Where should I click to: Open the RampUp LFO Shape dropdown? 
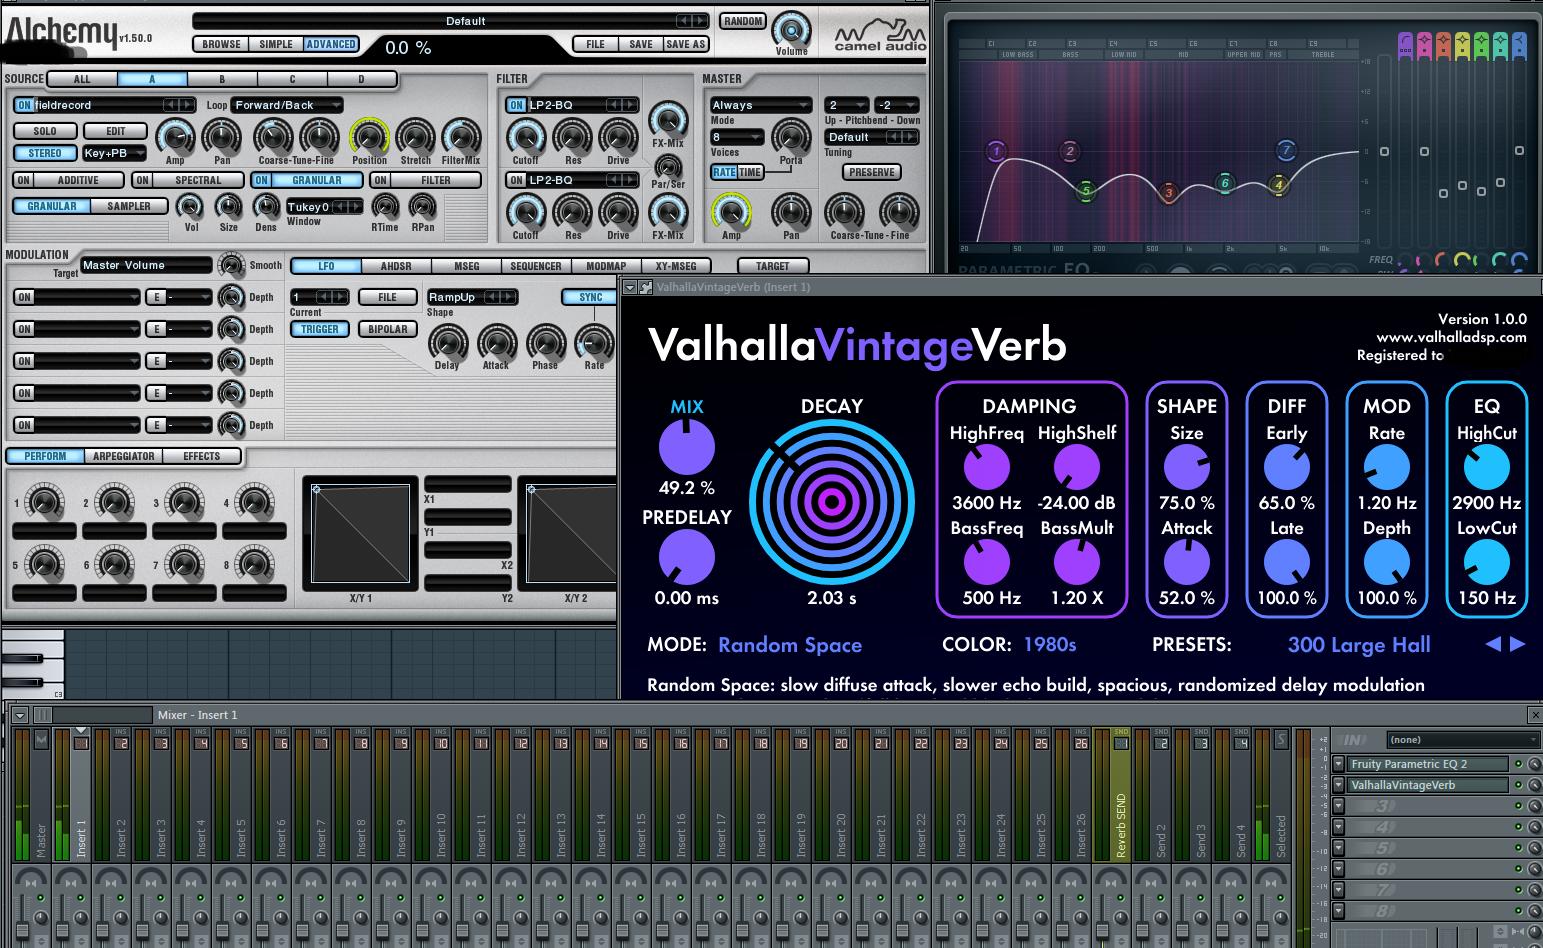click(472, 297)
